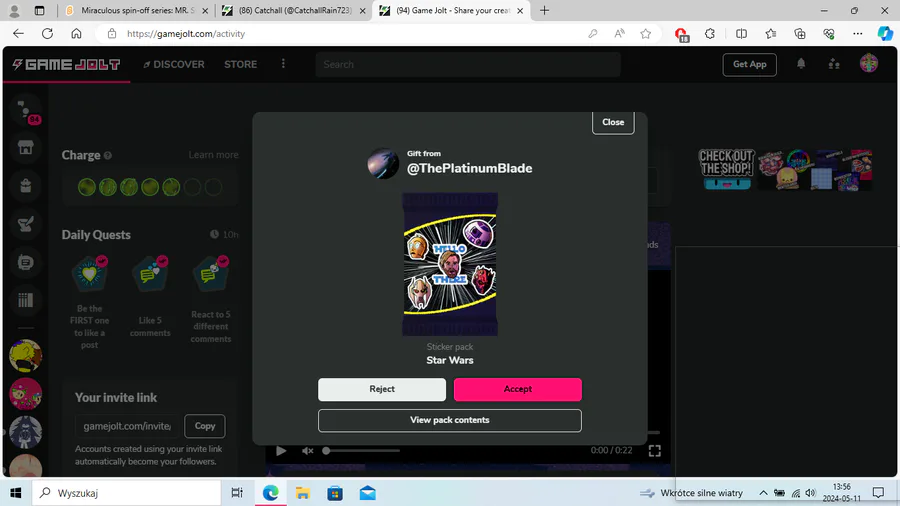Click the Wyszukaj taskbar search box

(127, 493)
